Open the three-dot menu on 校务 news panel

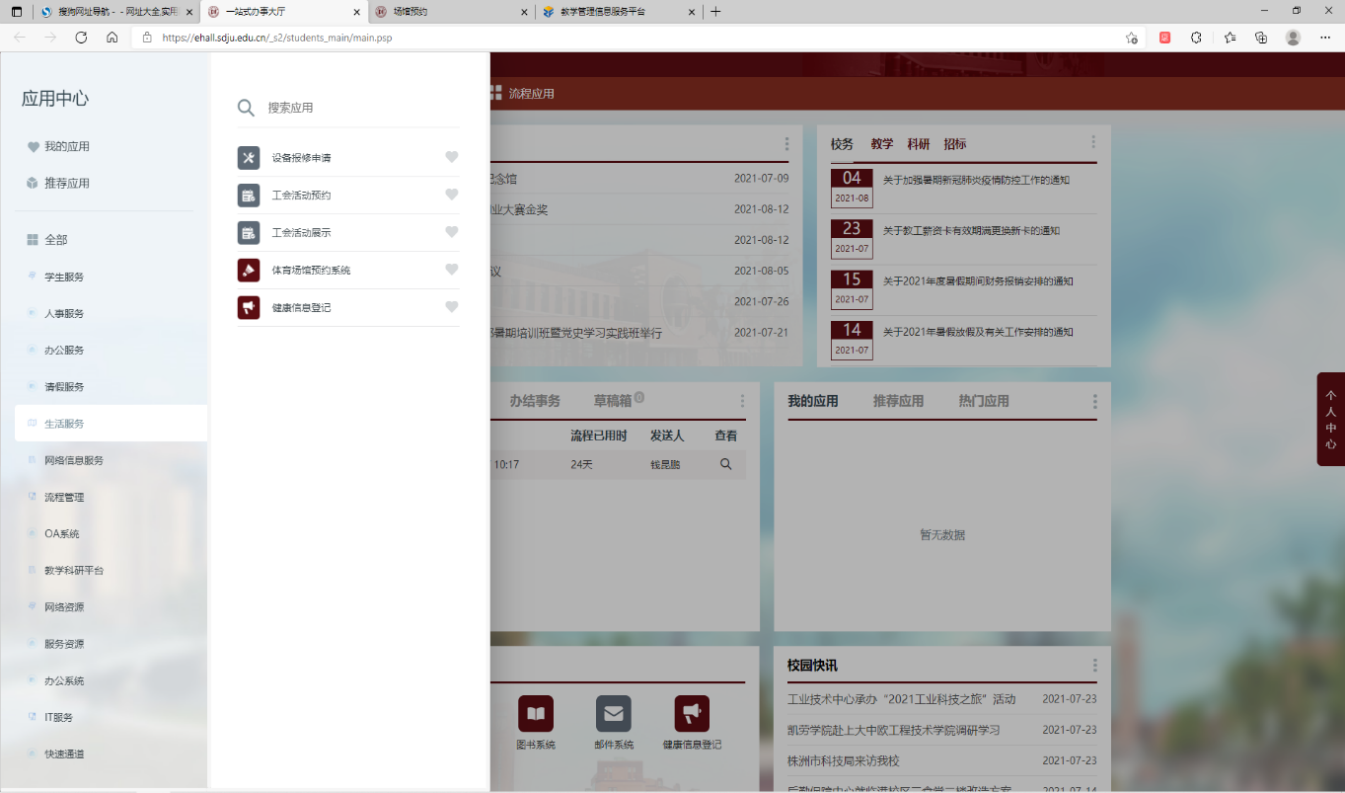pos(1093,143)
